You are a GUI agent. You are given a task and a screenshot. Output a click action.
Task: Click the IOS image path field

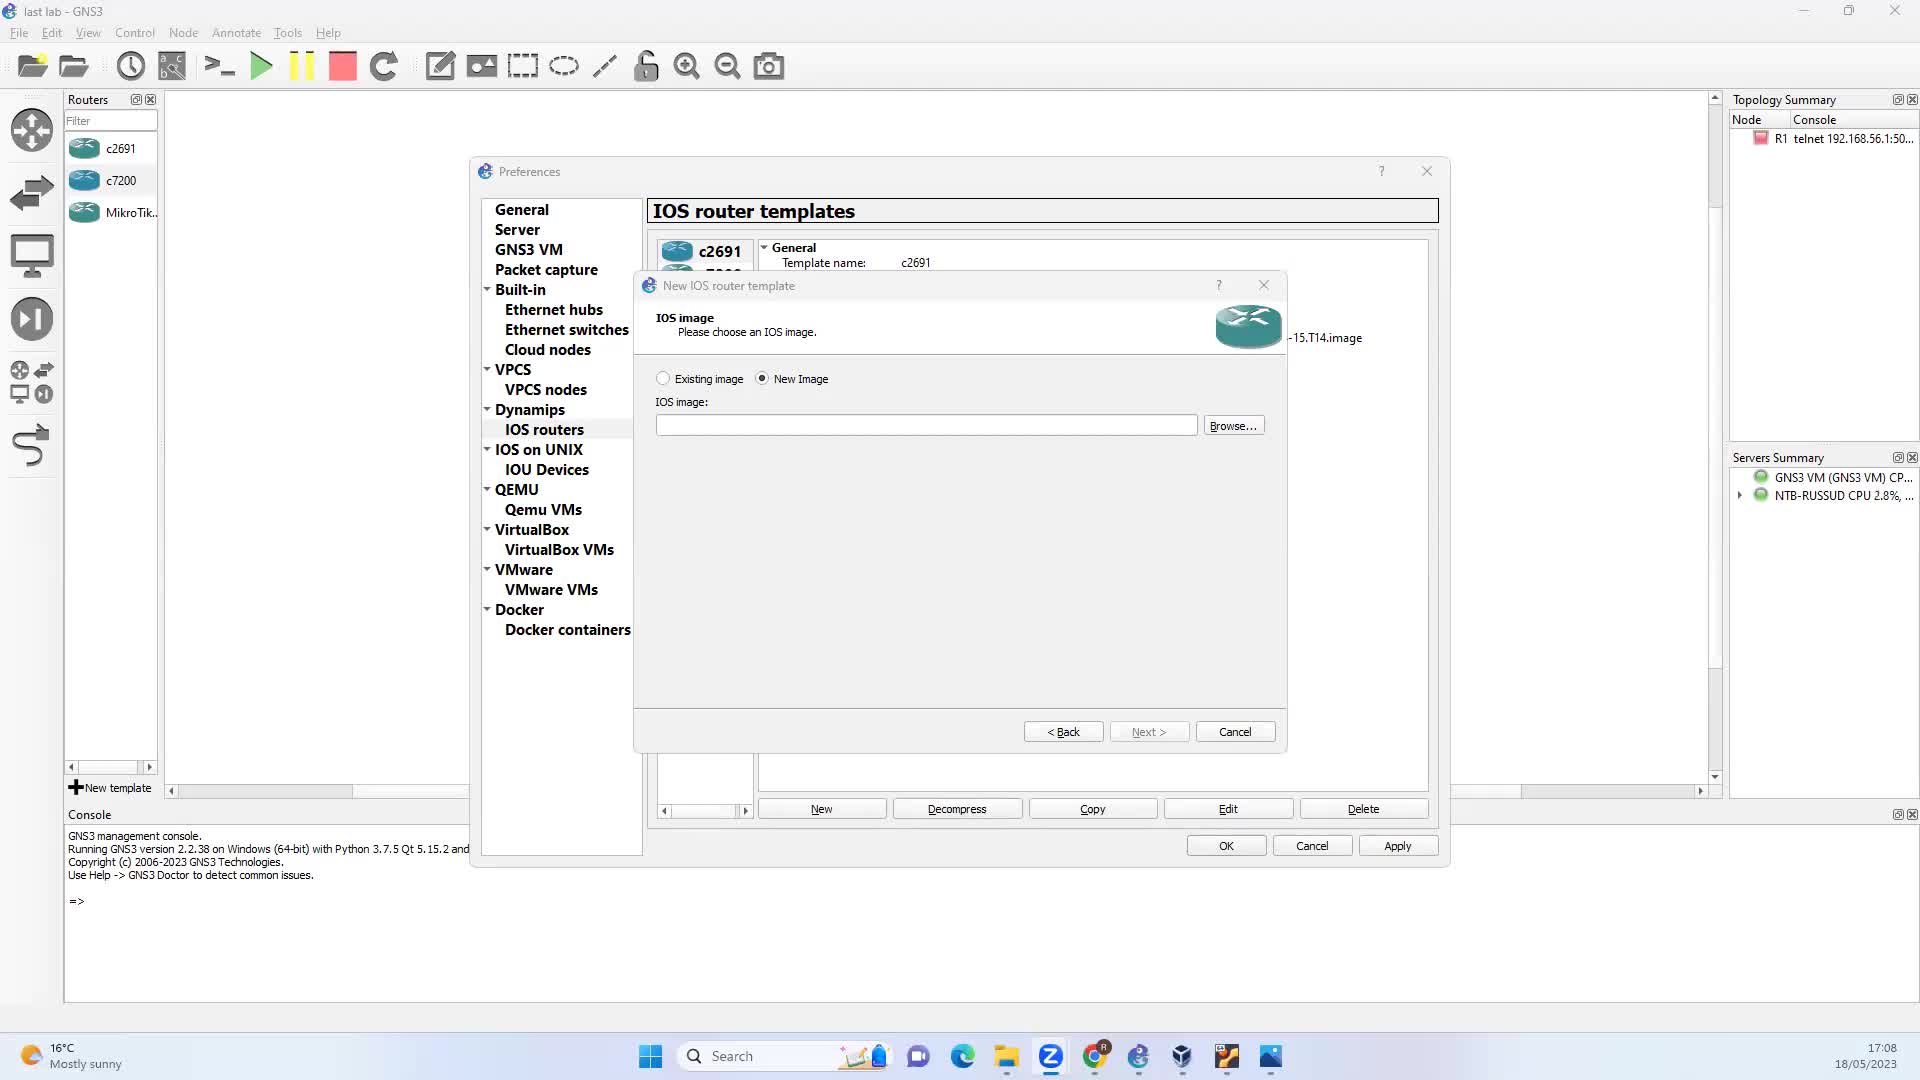tap(925, 425)
